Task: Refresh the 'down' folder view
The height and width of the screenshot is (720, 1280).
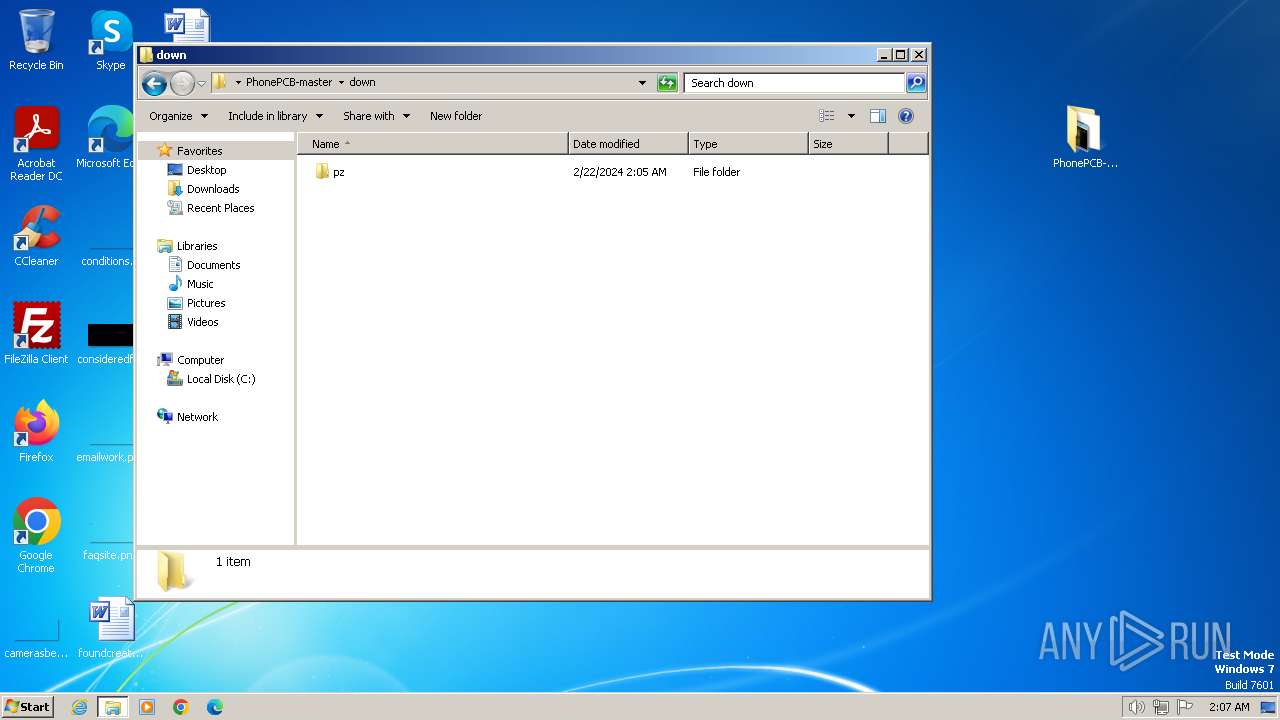Action: pos(667,83)
